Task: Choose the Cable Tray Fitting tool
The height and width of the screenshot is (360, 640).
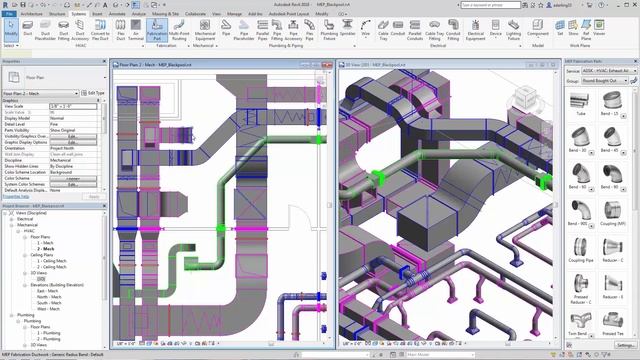Action: tap(434, 30)
